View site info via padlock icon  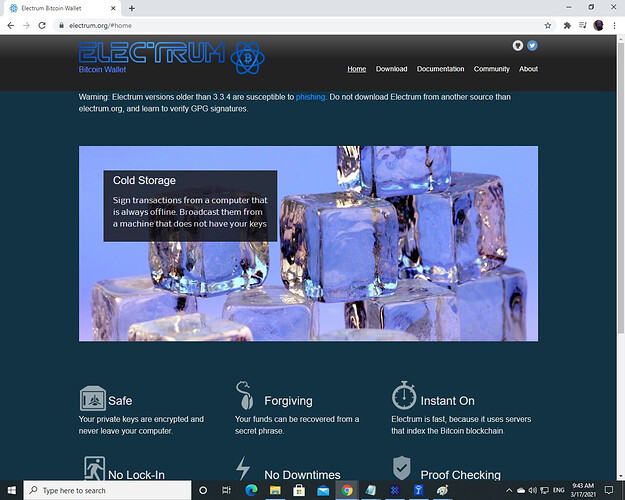coord(61,26)
